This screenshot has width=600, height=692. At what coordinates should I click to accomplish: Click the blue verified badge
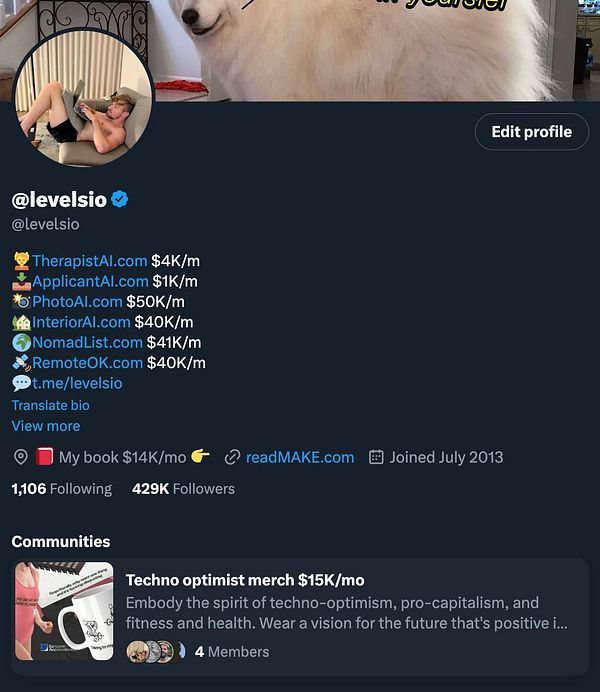[x=120, y=199]
